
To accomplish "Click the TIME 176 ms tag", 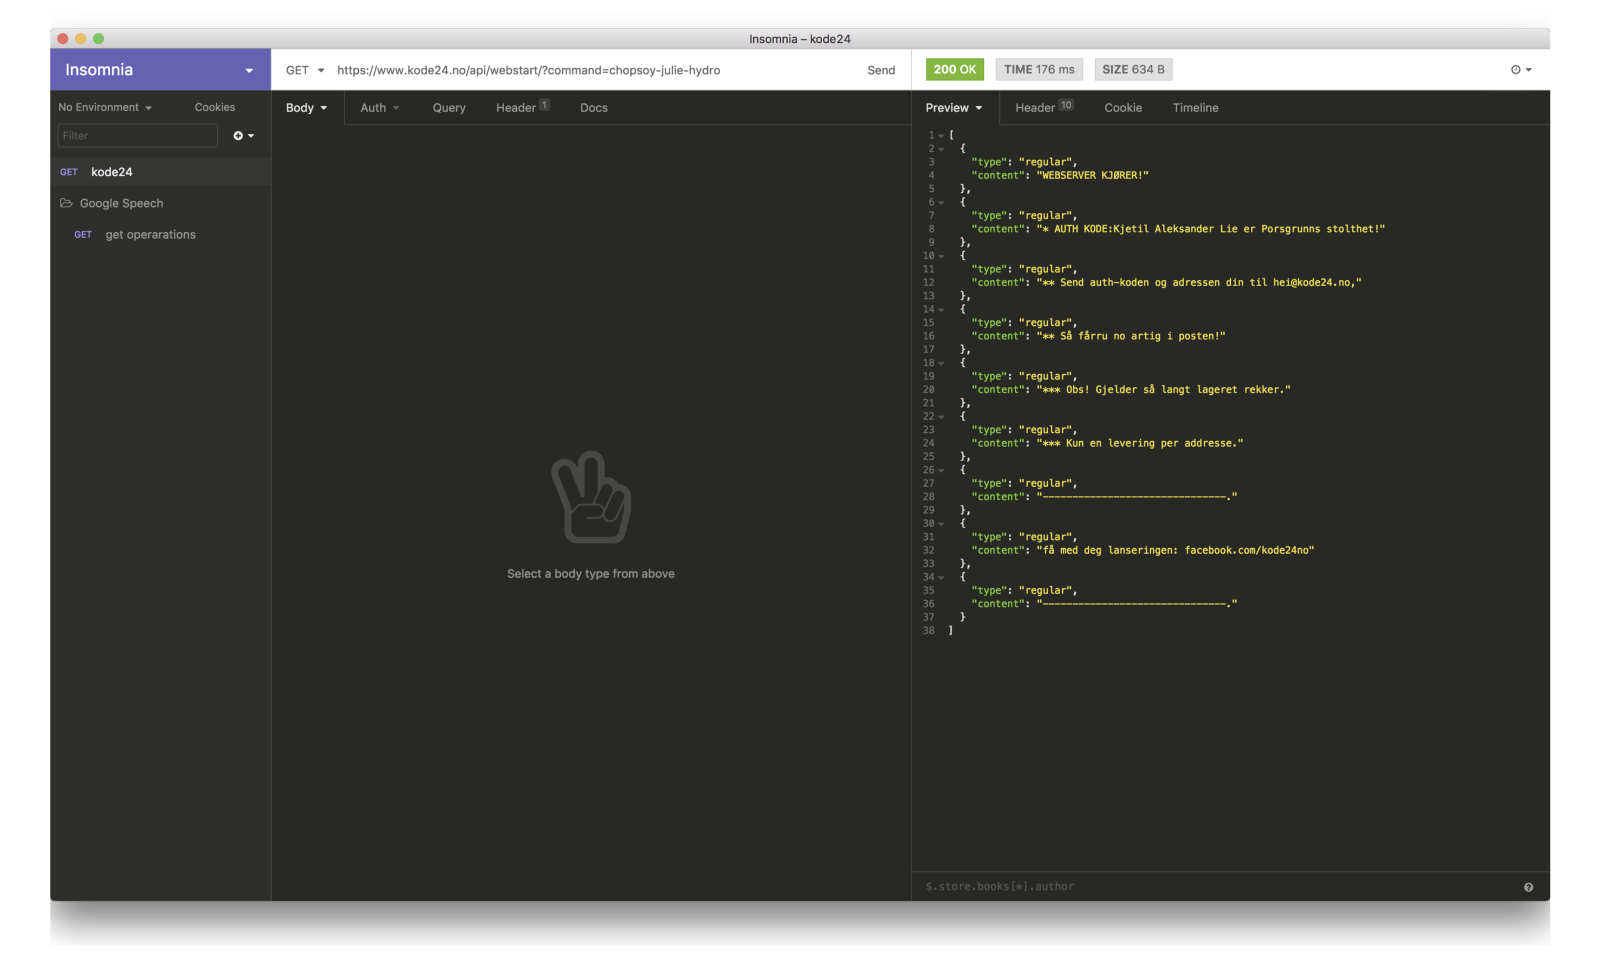I will [x=1039, y=70].
